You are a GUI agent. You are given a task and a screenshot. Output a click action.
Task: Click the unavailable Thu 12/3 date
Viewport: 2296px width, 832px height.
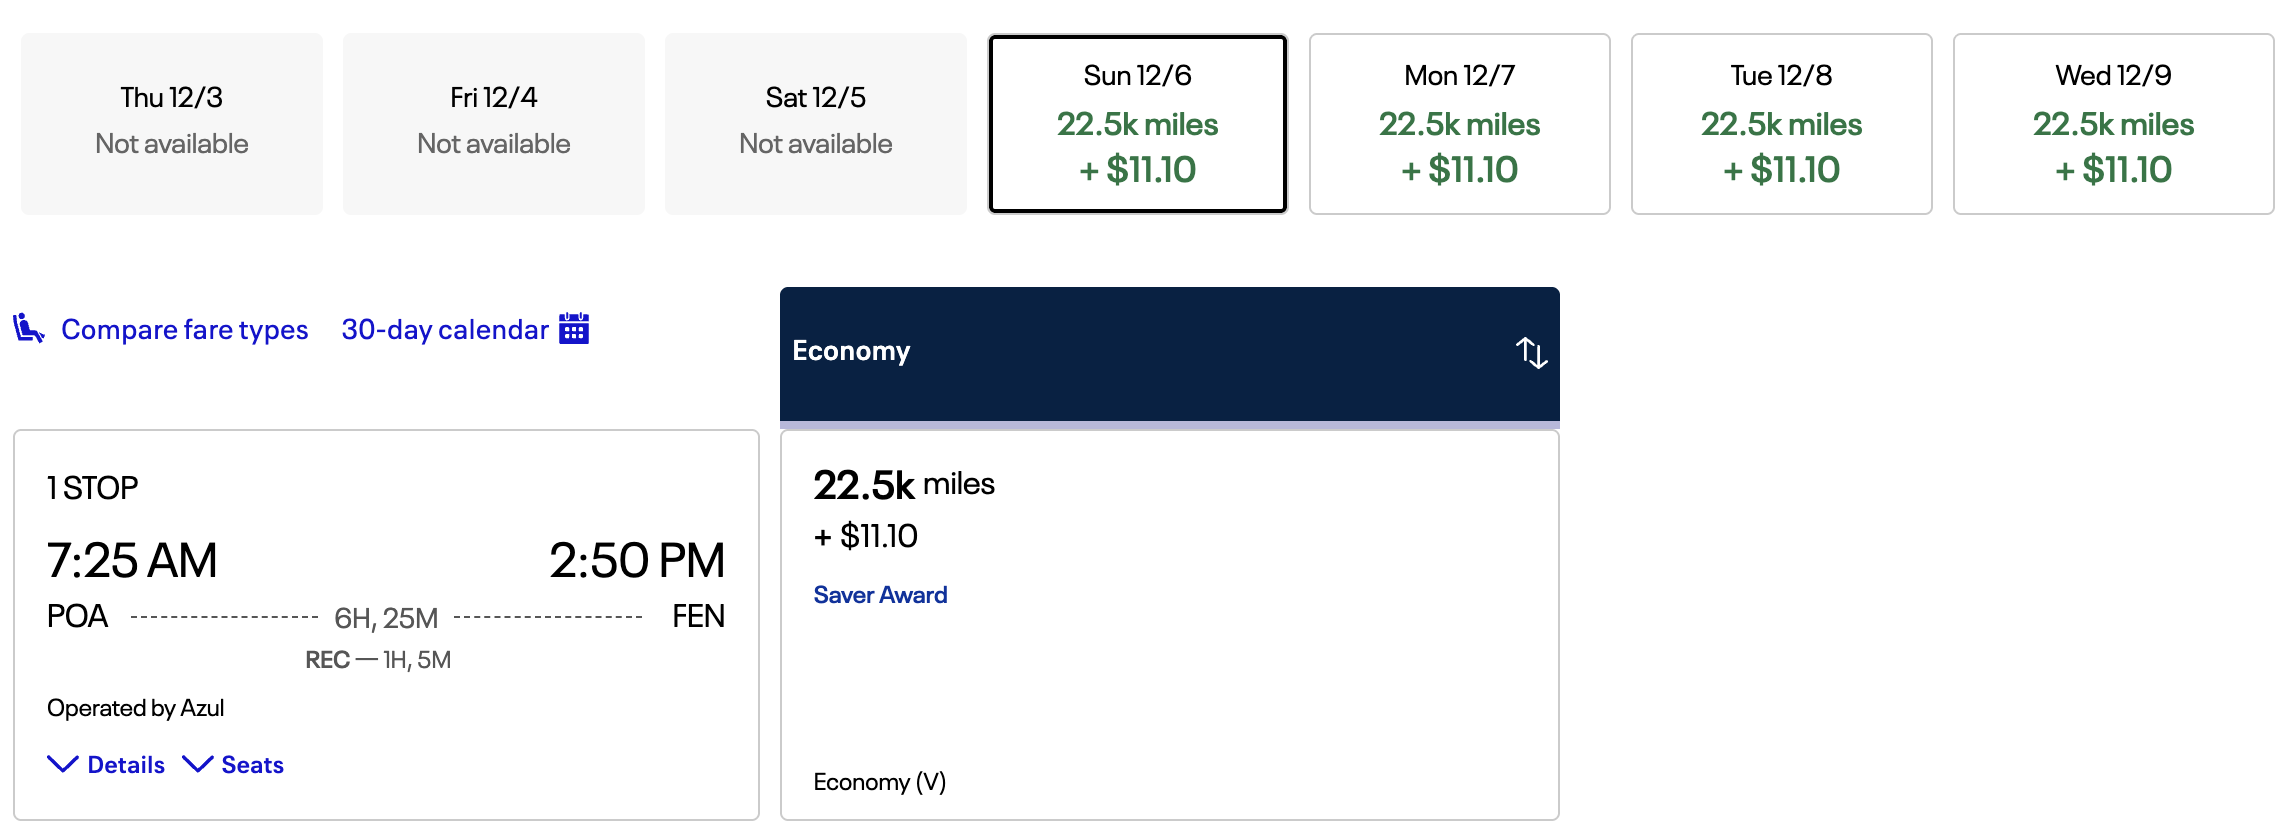[172, 124]
